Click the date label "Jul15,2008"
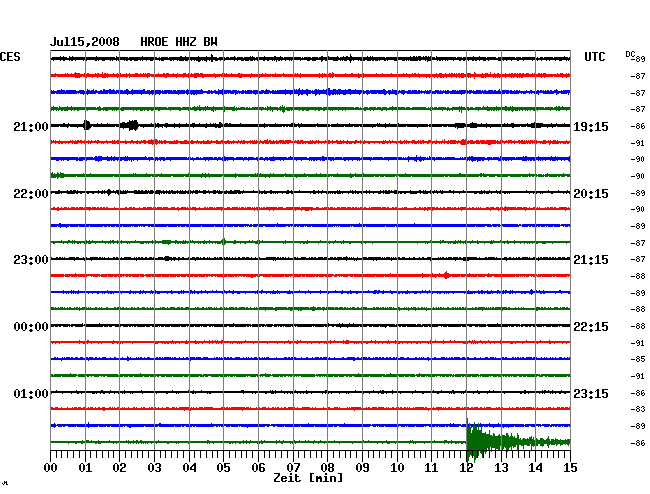 point(85,42)
